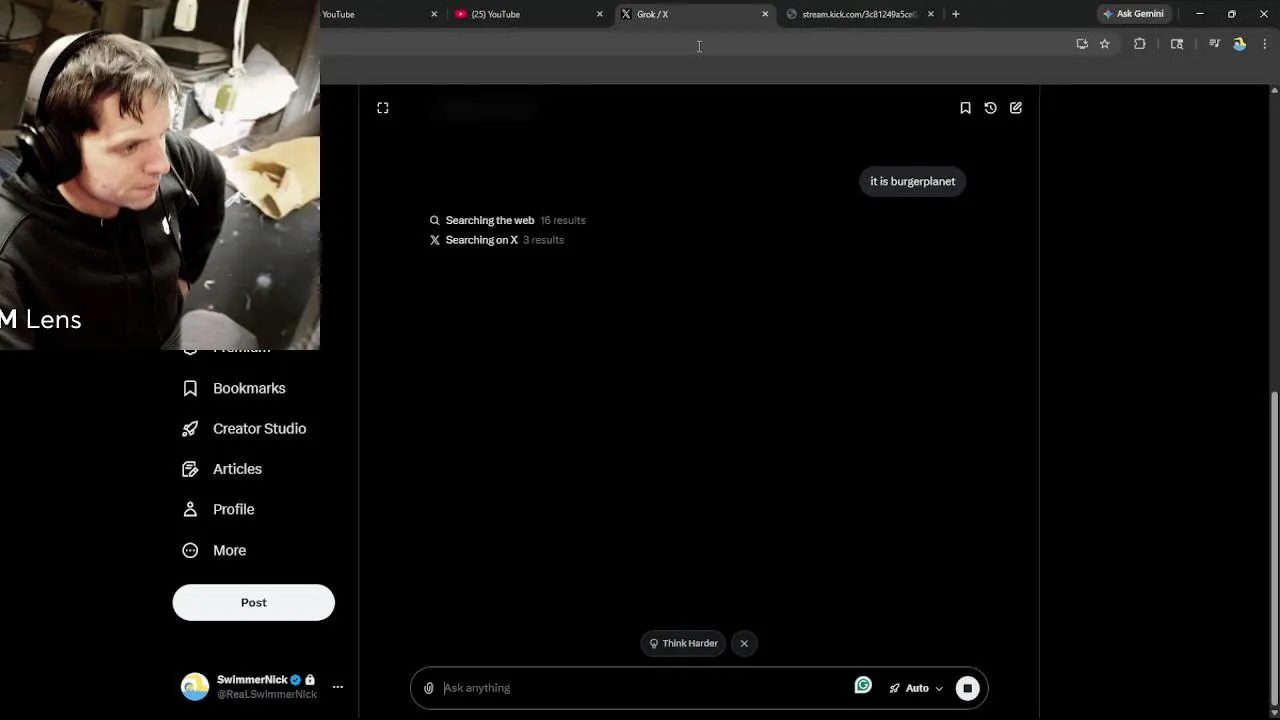Click the Ask Gemini button
Image resolution: width=1280 pixels, height=720 pixels.
pos(1133,14)
